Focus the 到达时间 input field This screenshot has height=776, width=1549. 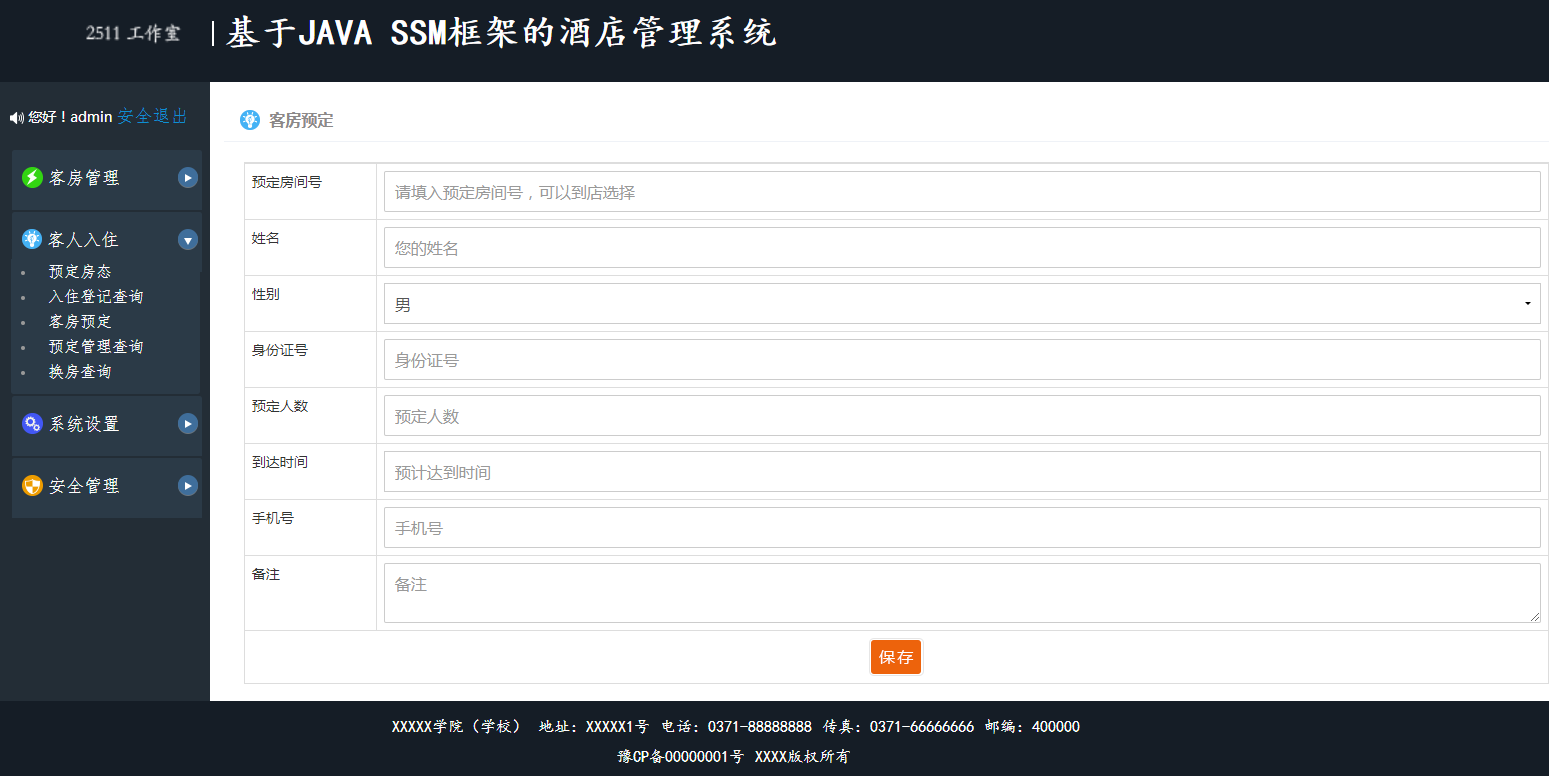point(962,472)
